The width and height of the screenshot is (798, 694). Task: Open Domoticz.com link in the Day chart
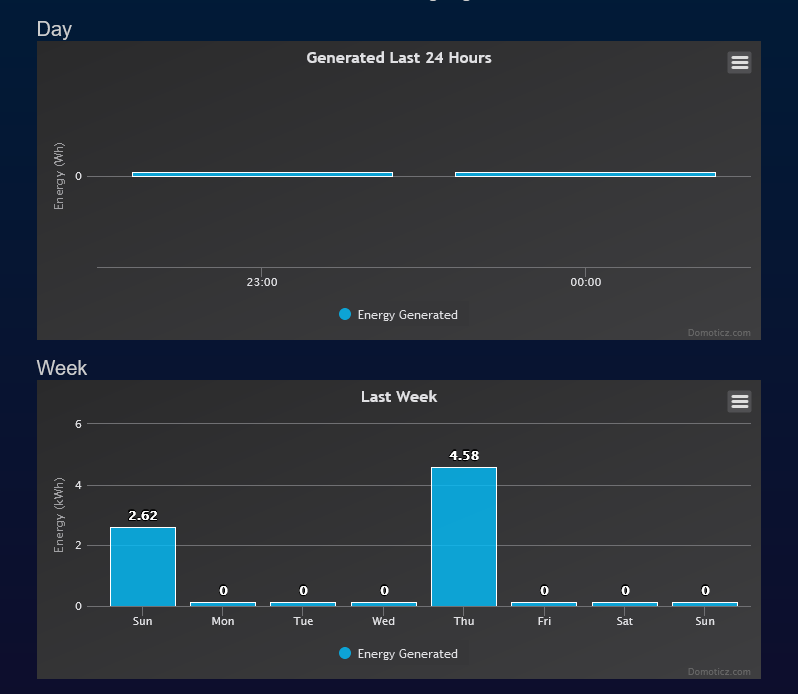719,333
